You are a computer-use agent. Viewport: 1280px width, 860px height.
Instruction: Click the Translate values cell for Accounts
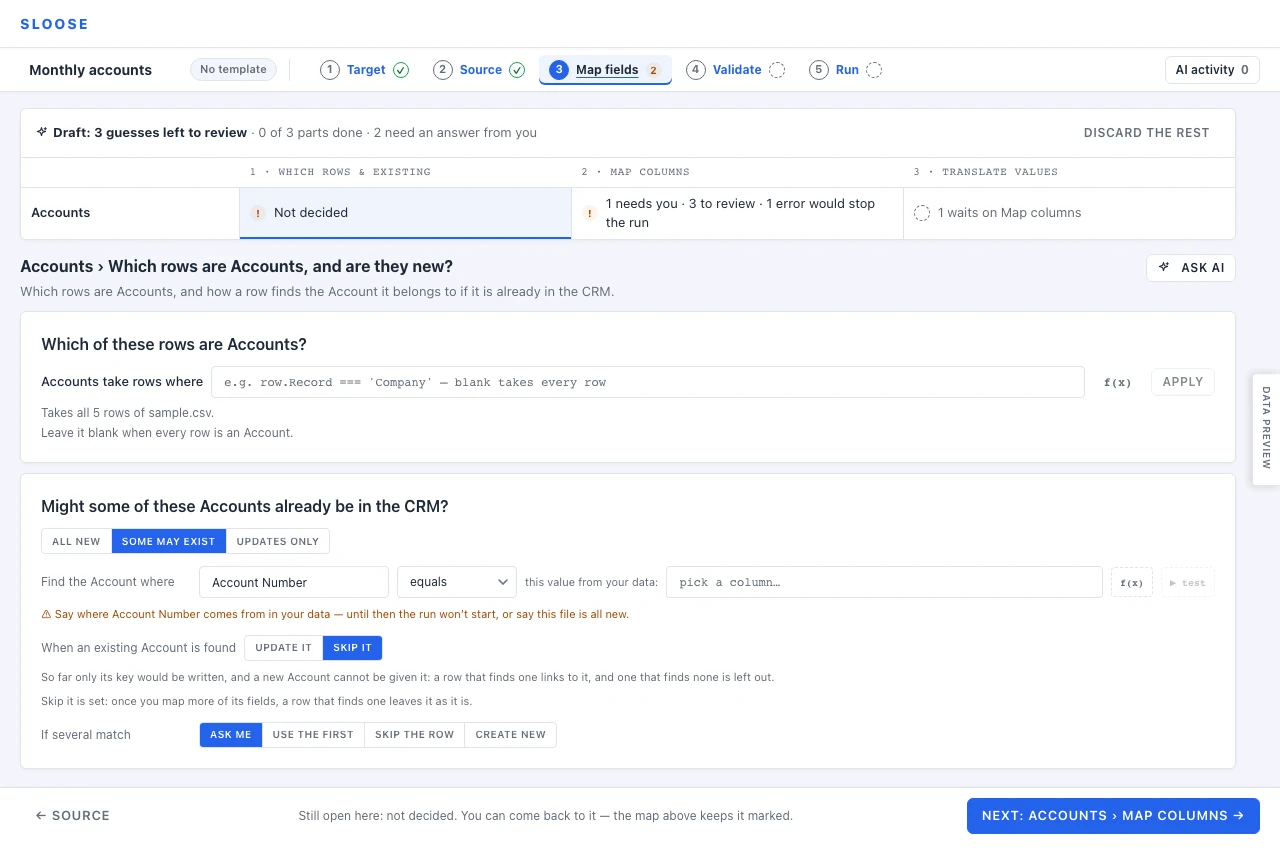1069,213
